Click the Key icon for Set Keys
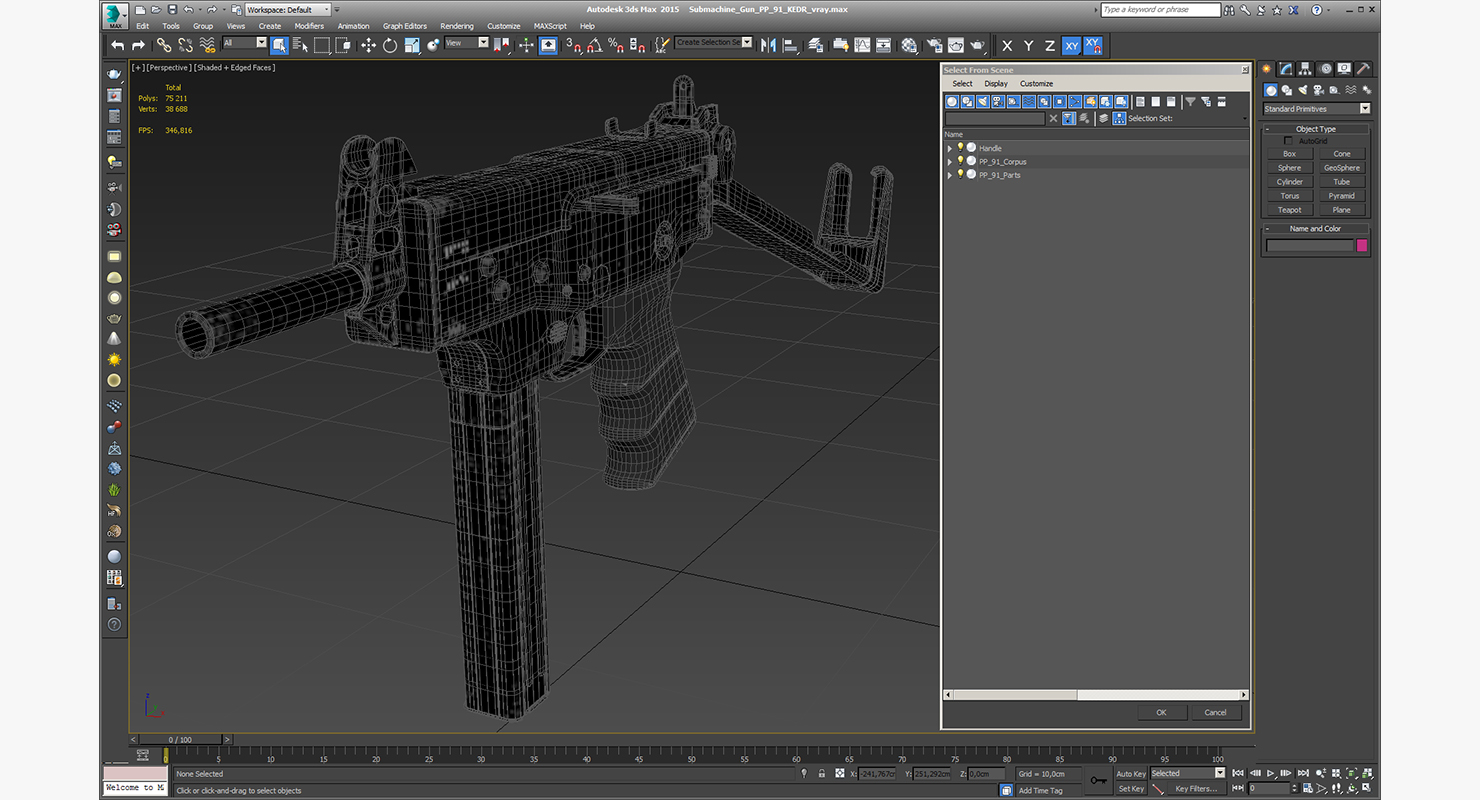This screenshot has height=800, width=1480. click(x=1099, y=781)
